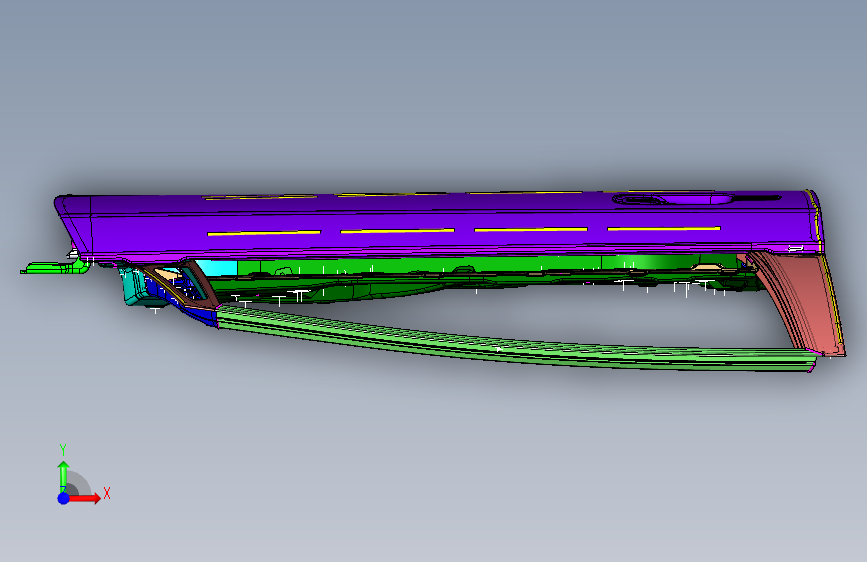Click the green Y axis arrow of the triad
Screen dimensions: 867x562
coord(63,477)
